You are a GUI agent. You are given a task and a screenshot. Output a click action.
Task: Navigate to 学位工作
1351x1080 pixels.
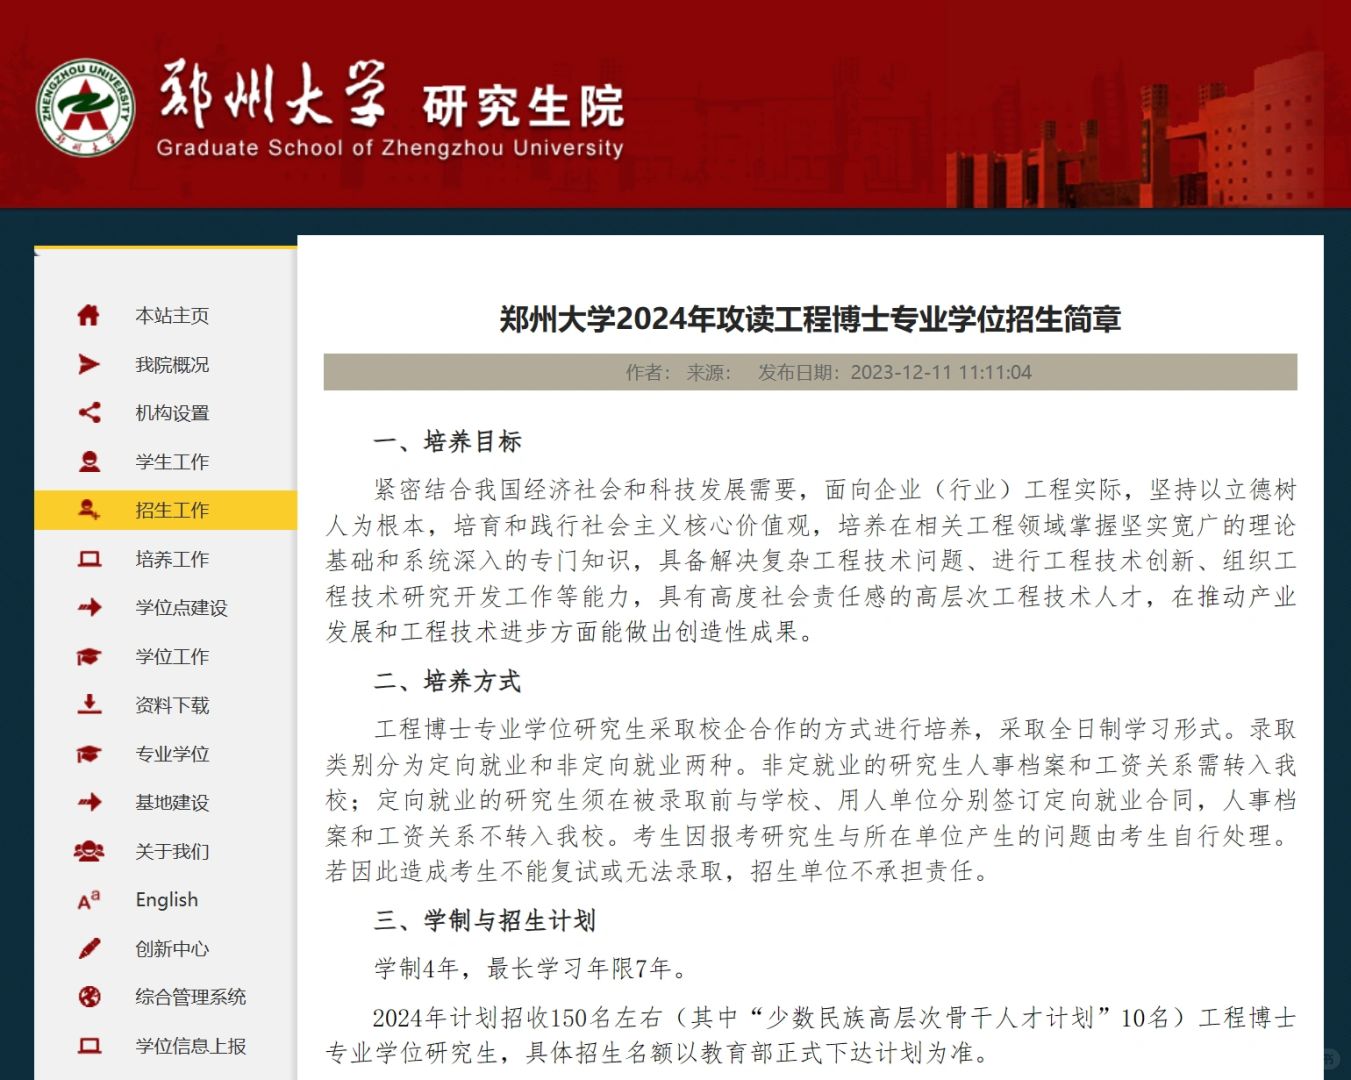[x=172, y=657]
